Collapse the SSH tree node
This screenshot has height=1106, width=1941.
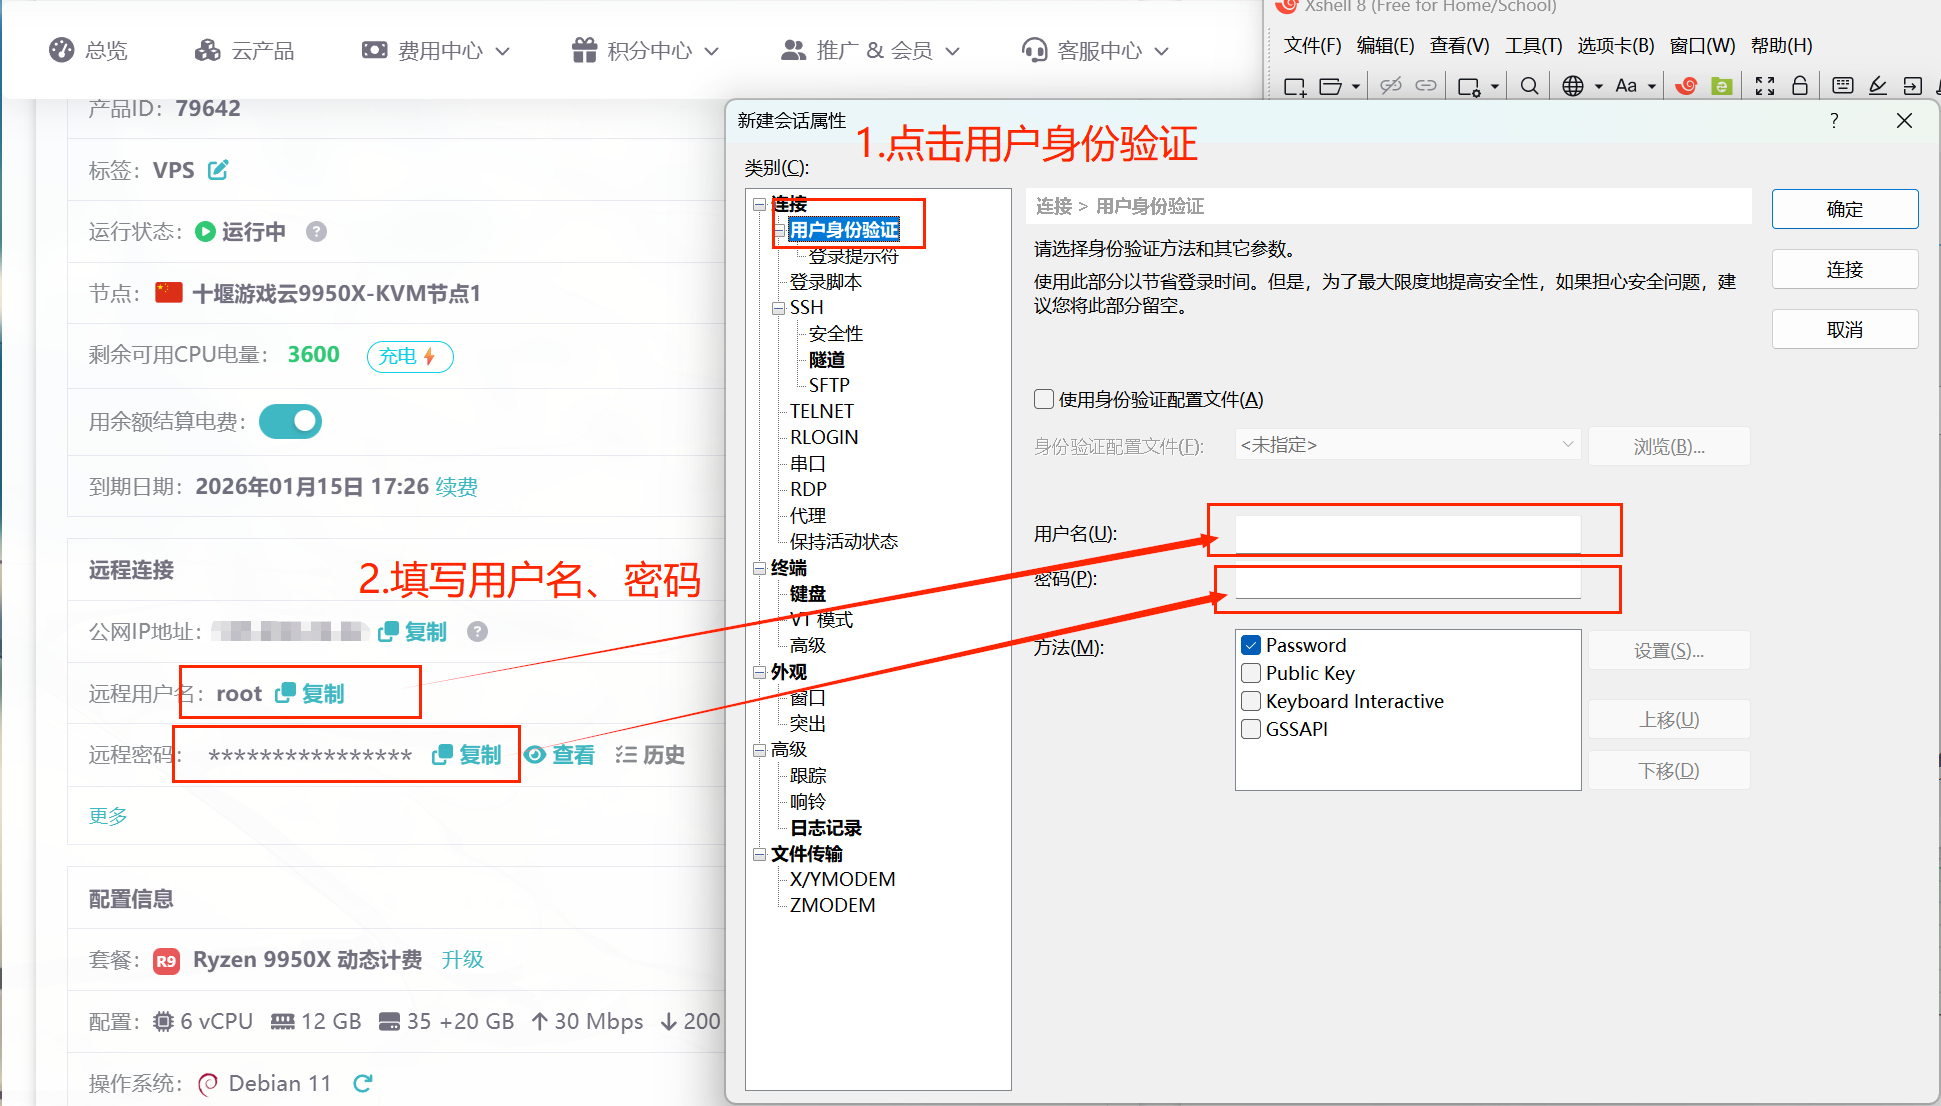[x=778, y=308]
